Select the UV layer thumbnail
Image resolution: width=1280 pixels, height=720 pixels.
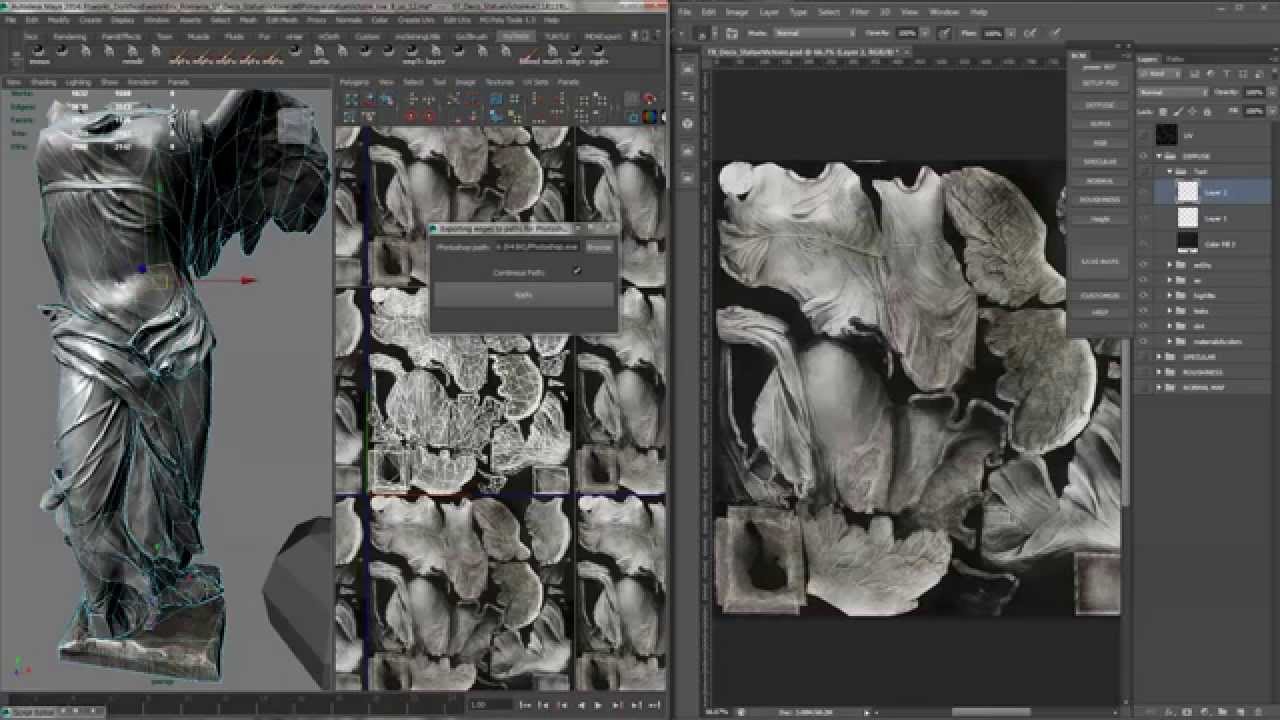[x=1166, y=134]
